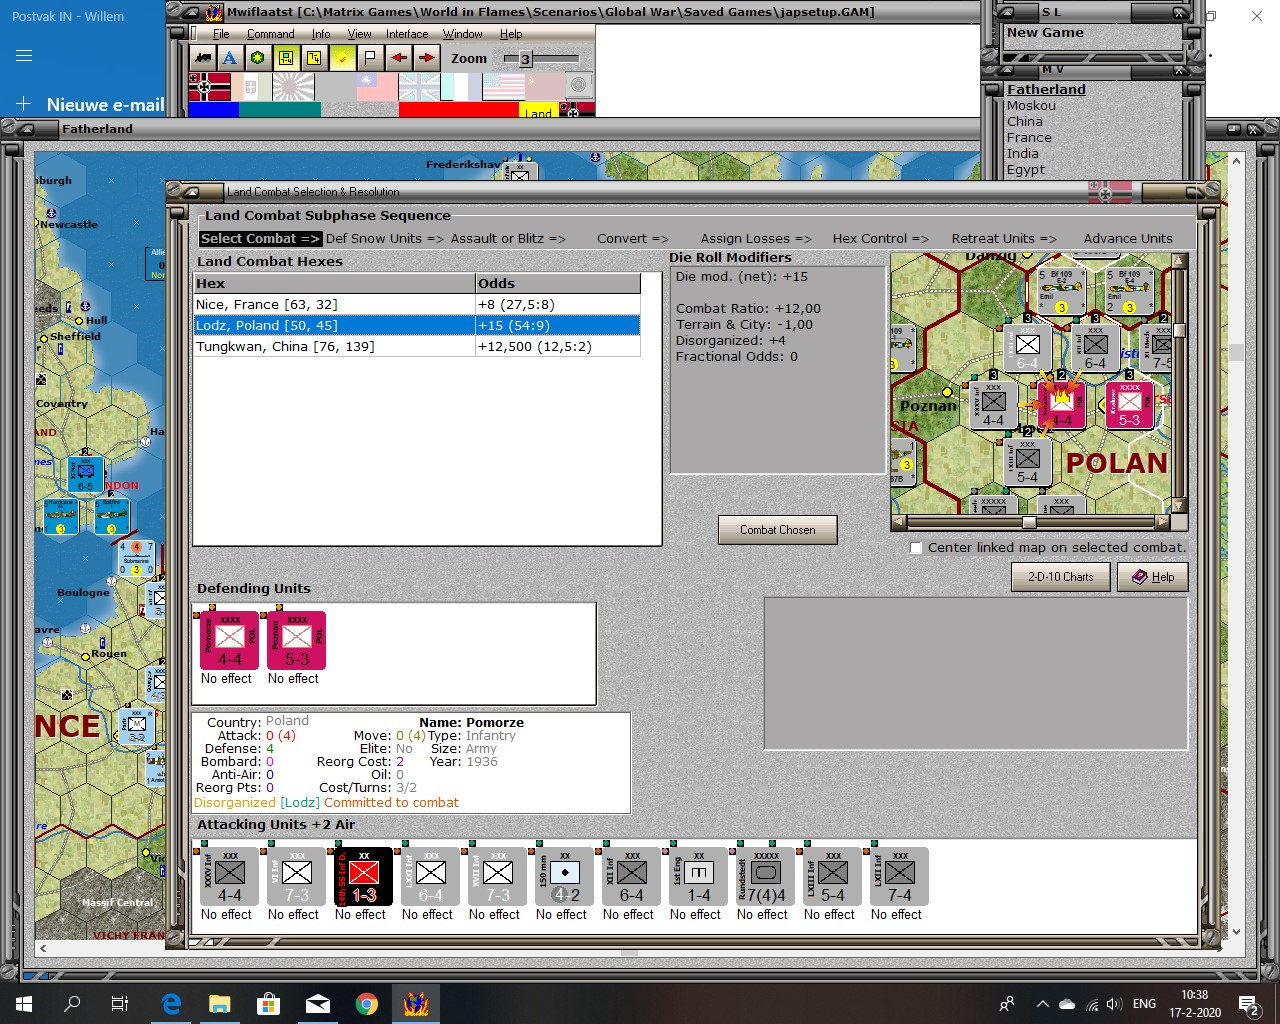Open Microsoft Edge from the taskbar
The width and height of the screenshot is (1280, 1024).
point(171,1004)
